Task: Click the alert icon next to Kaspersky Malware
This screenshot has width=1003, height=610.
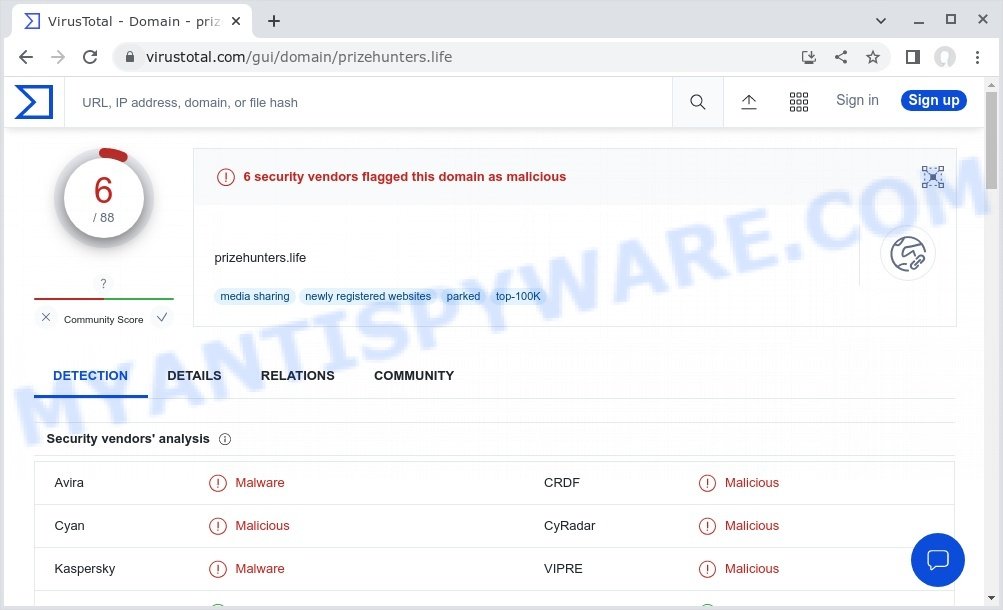Action: tap(217, 569)
